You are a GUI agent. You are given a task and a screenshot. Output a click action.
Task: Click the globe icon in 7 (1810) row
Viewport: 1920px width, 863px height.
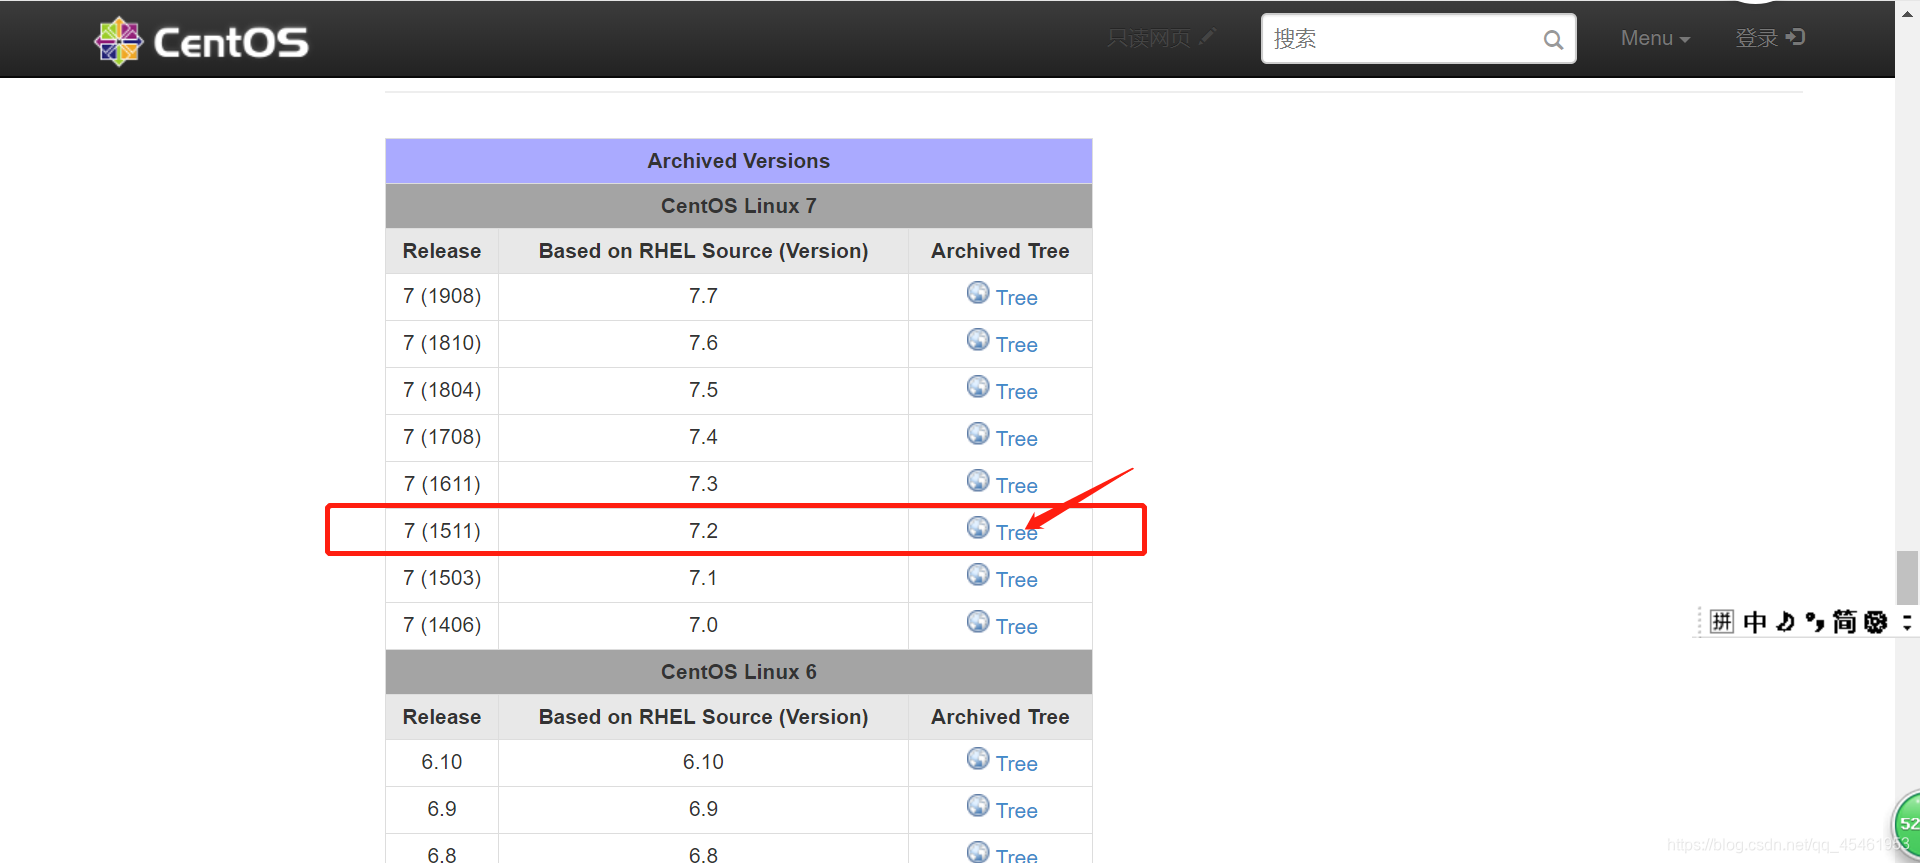point(978,339)
